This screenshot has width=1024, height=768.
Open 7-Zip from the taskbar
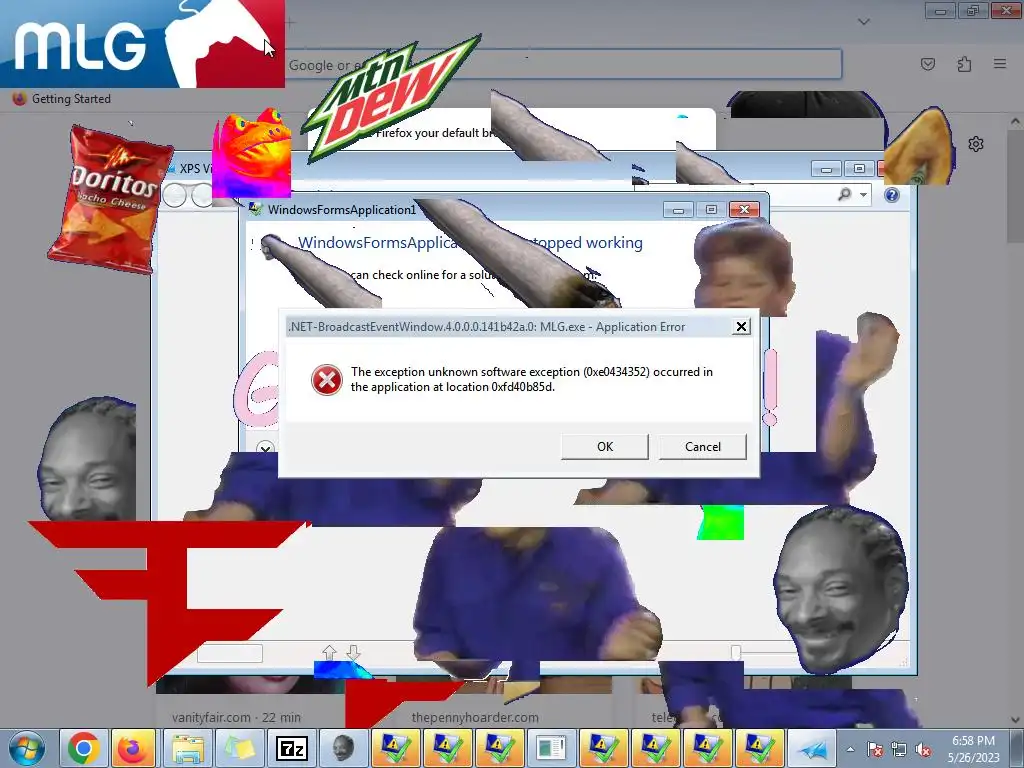pyautogui.click(x=292, y=748)
